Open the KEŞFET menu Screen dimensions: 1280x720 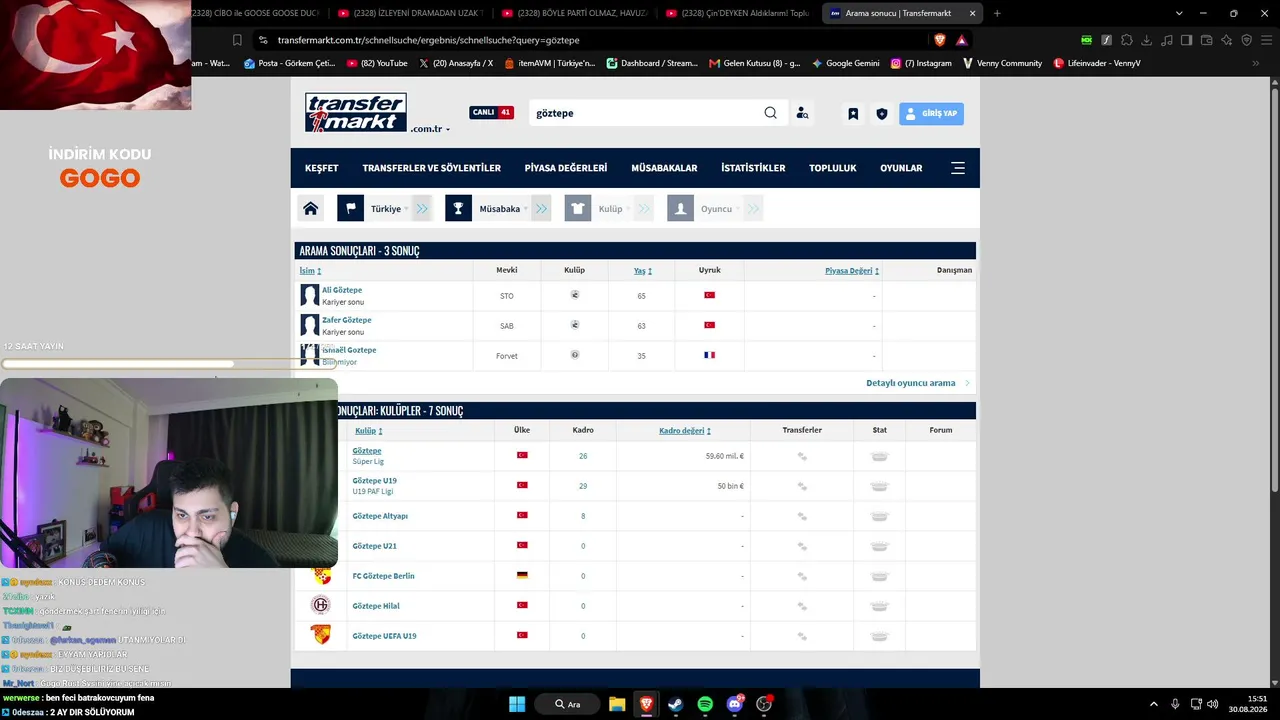click(322, 168)
